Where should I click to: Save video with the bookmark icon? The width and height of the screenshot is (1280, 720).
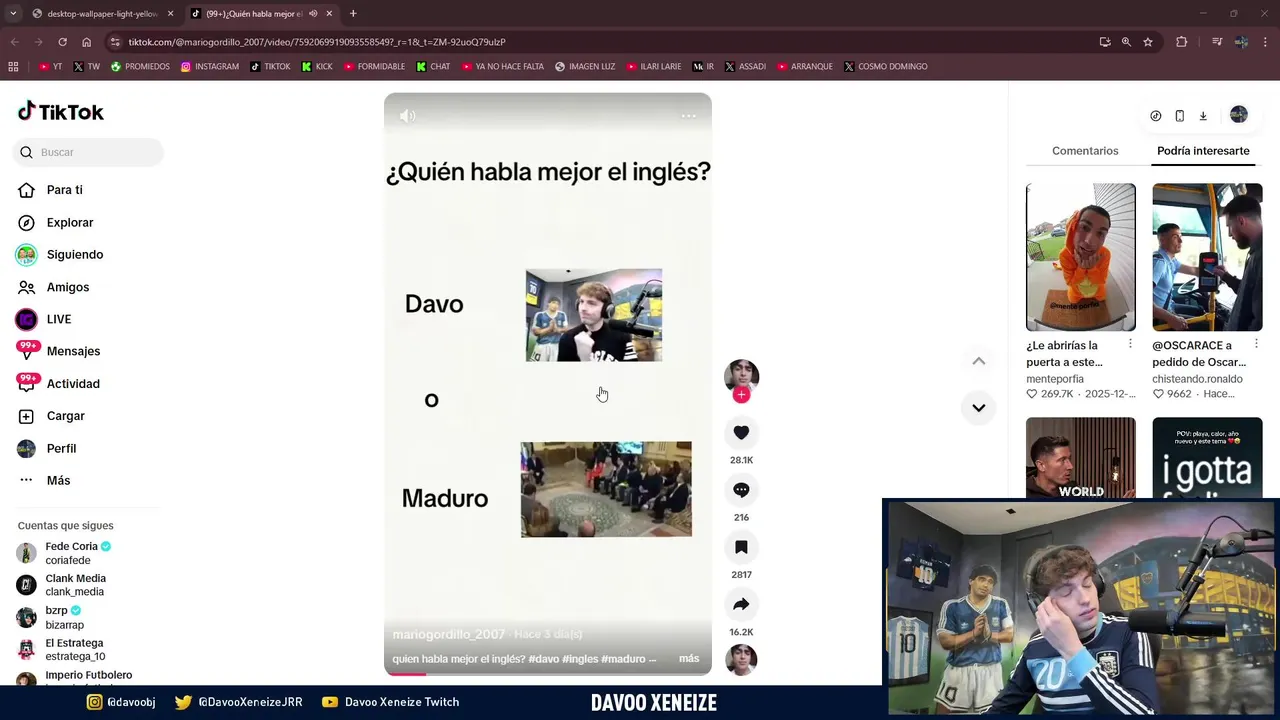coord(741,547)
